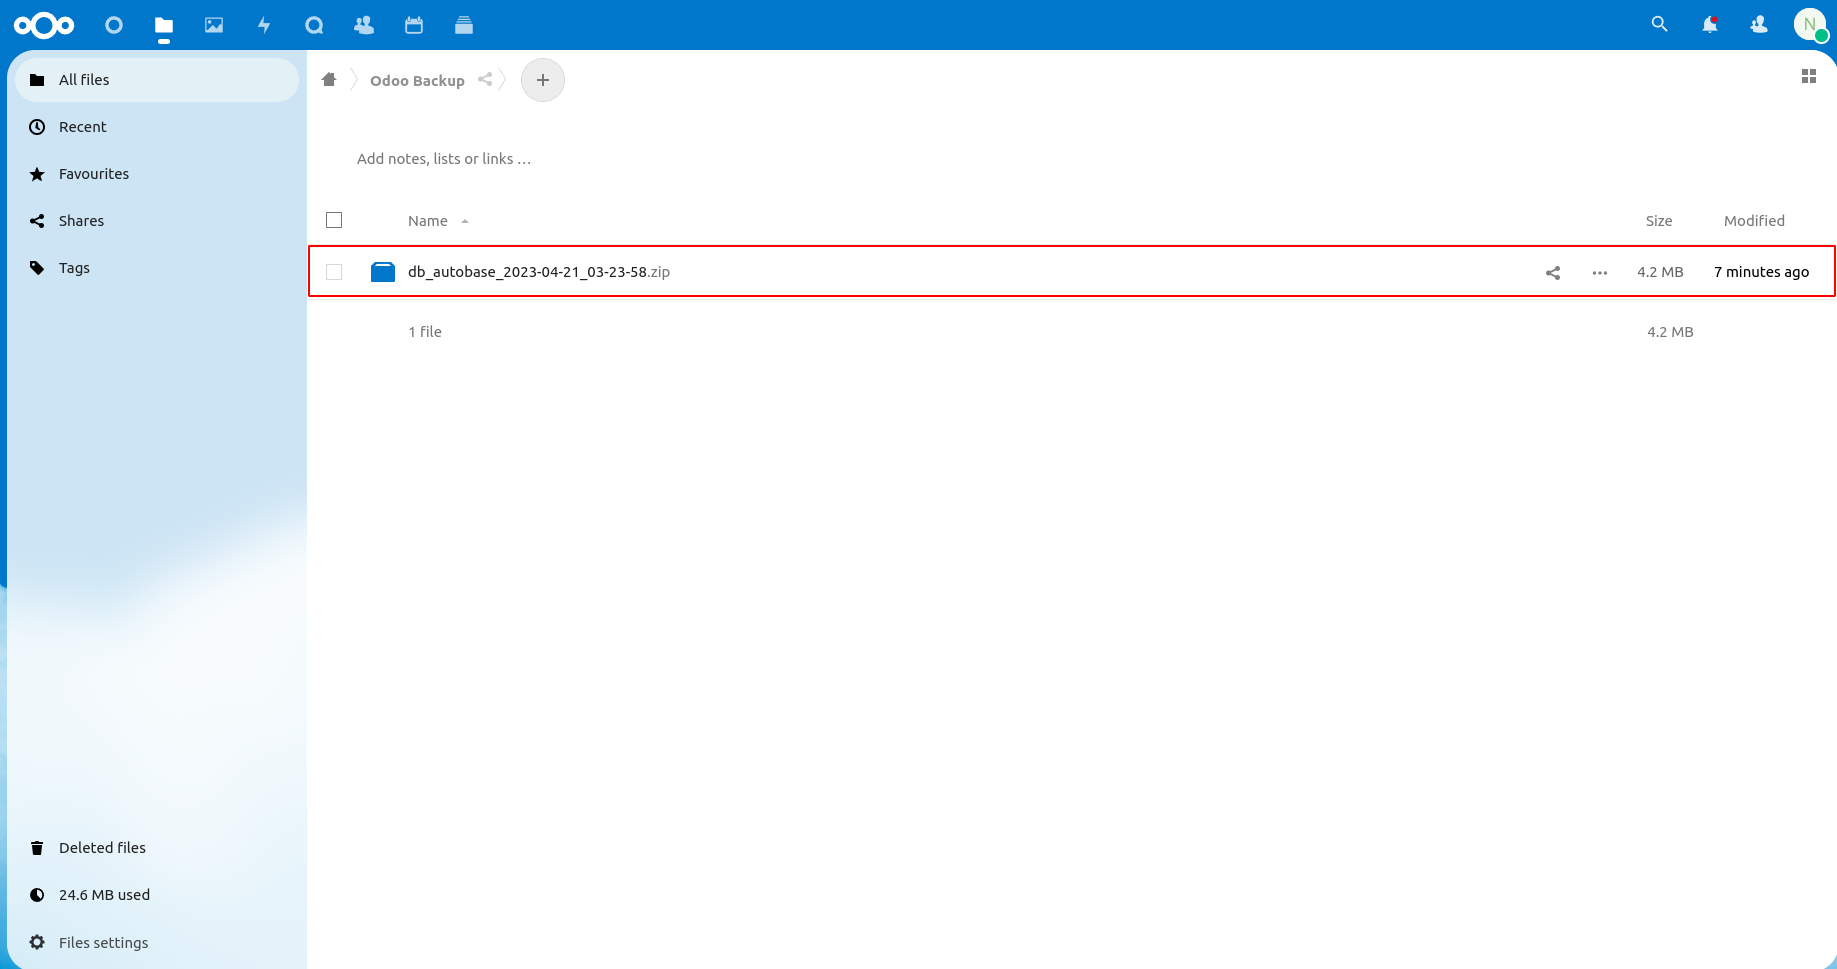Click the Add notes text field
1837x969 pixels.
[444, 159]
